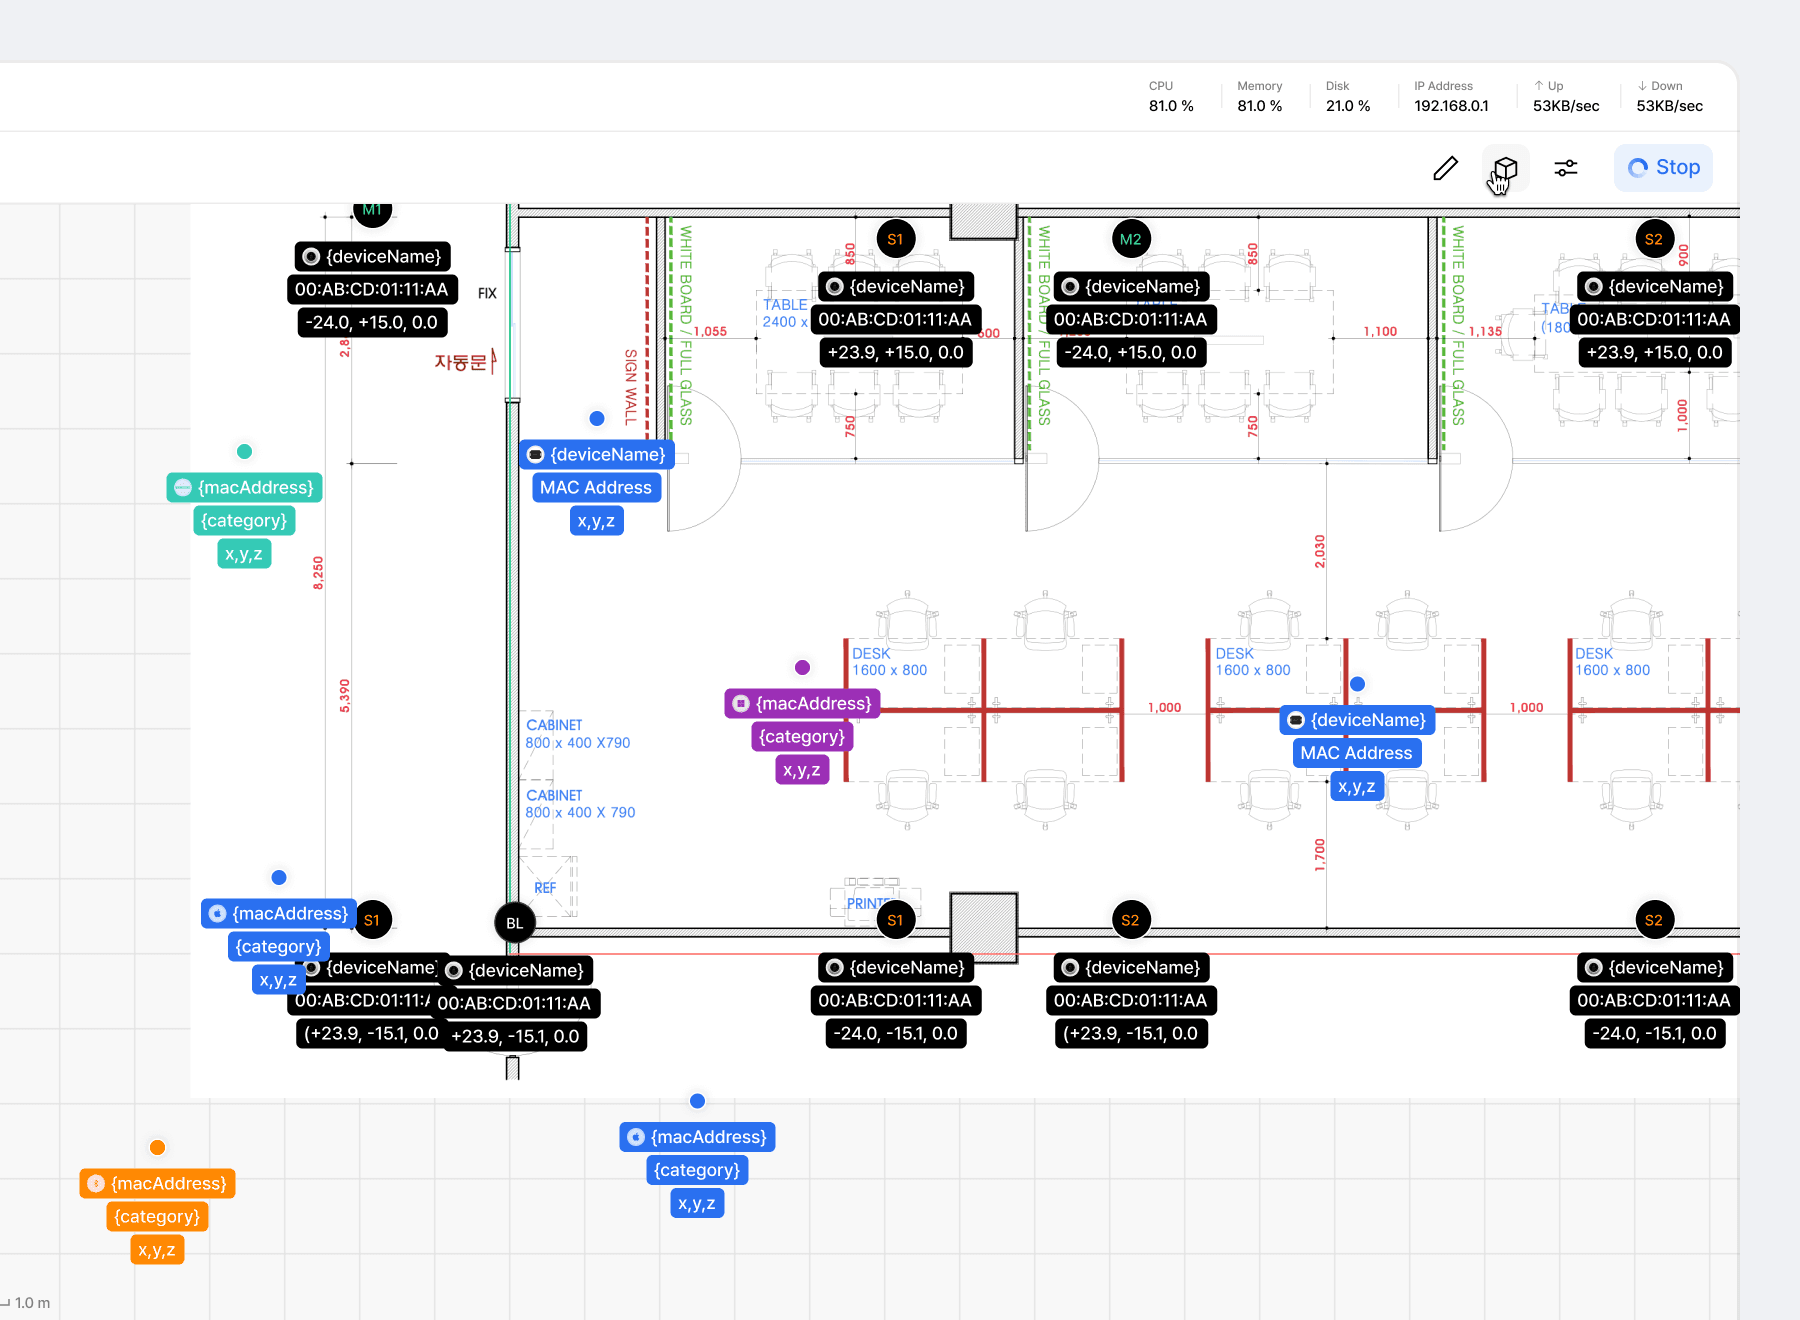Click the purple tag position dot
This screenshot has height=1320, width=1800.
click(x=802, y=668)
